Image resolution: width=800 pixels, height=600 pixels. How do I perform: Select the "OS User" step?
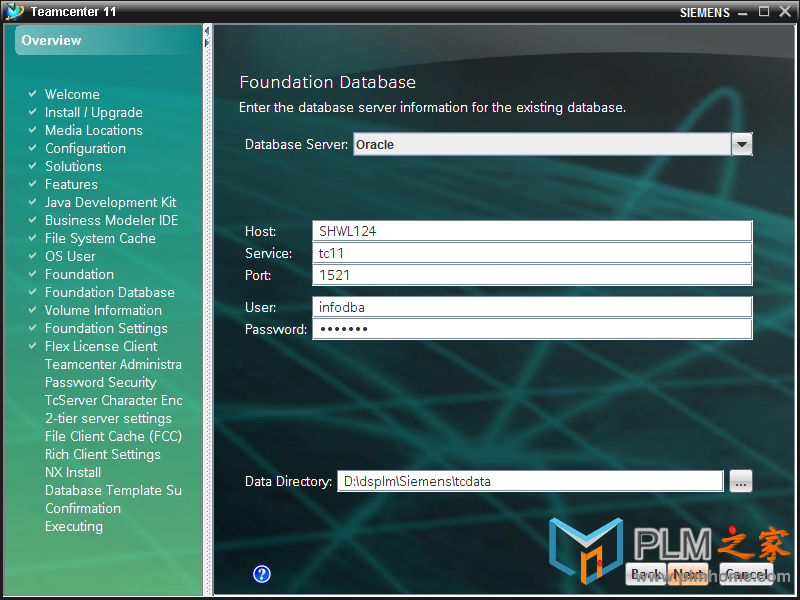(70, 256)
